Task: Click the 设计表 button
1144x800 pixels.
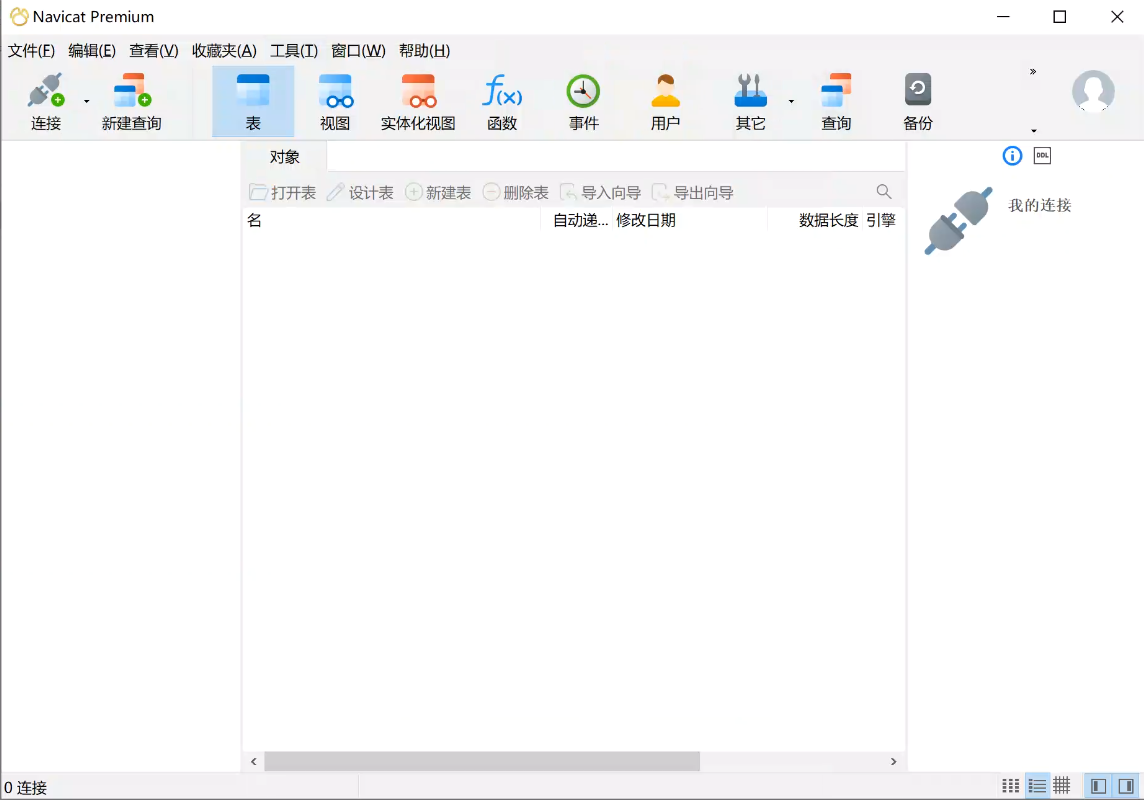Action: [360, 193]
